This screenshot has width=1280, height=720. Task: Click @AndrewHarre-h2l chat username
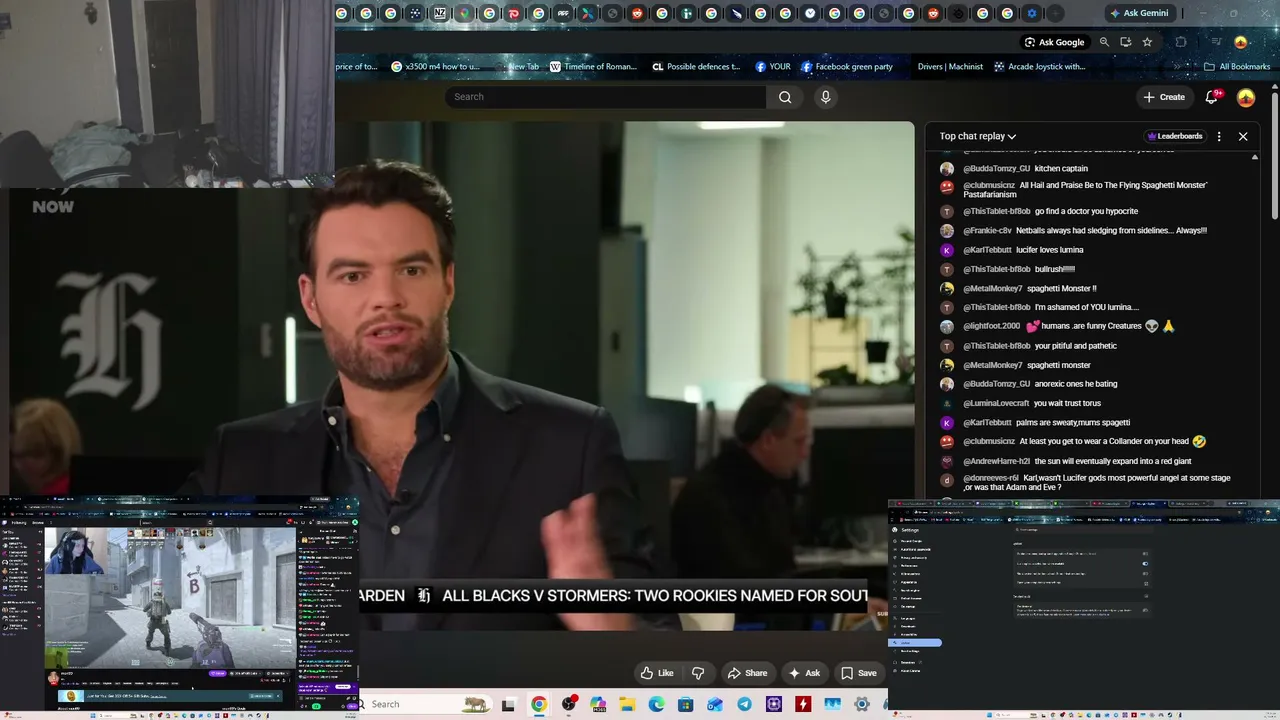click(x=996, y=462)
